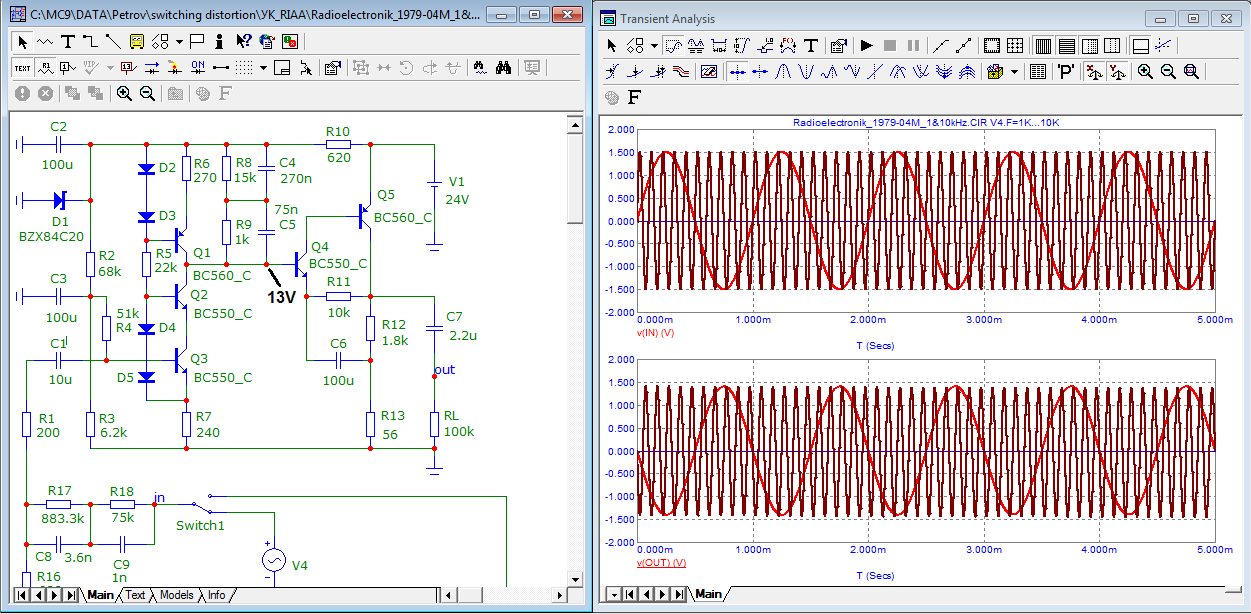Select the Text tool in schematic toolbar
The image size is (1251, 614).
(x=67, y=41)
